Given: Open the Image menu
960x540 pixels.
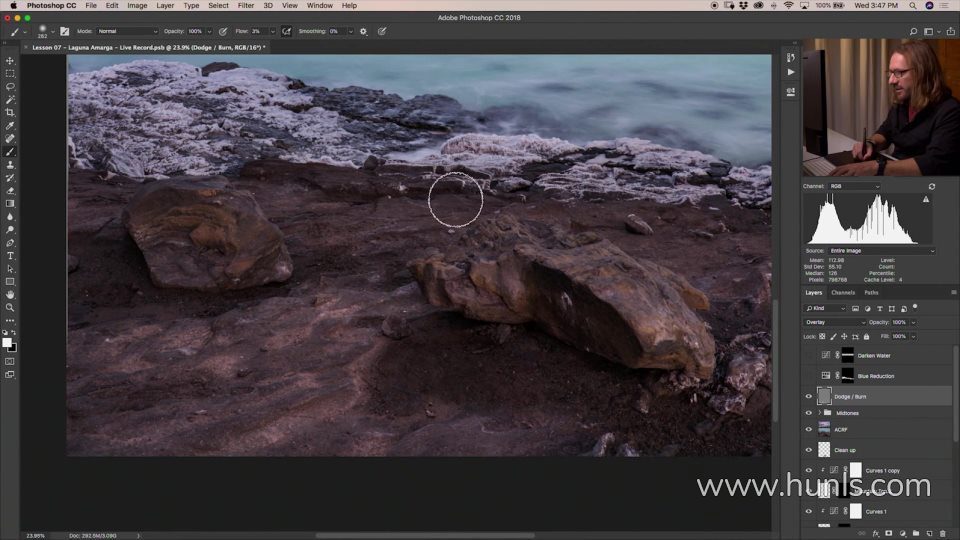Looking at the screenshot, I should [137, 6].
